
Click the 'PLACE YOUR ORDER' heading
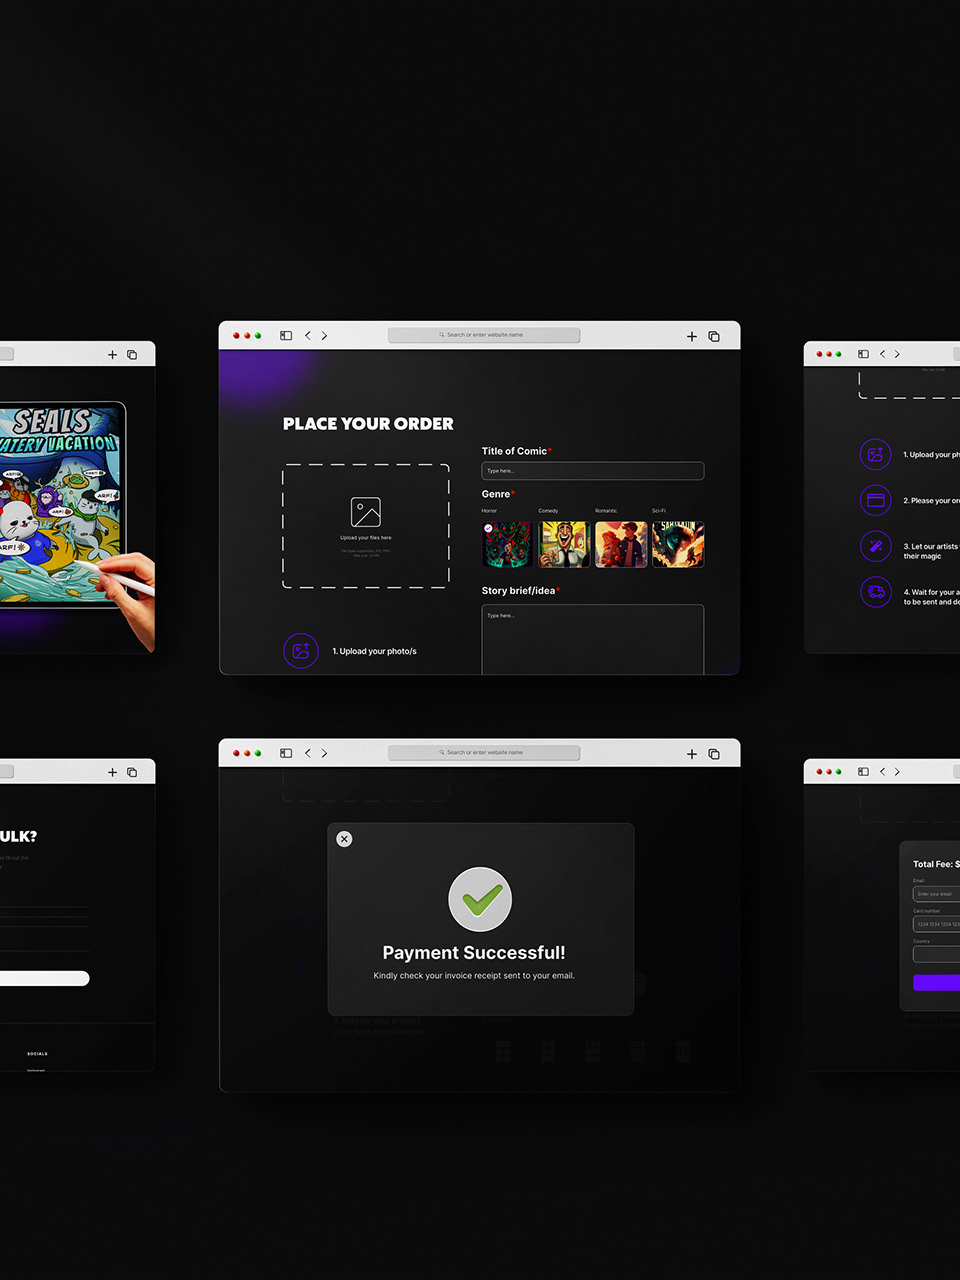[368, 424]
